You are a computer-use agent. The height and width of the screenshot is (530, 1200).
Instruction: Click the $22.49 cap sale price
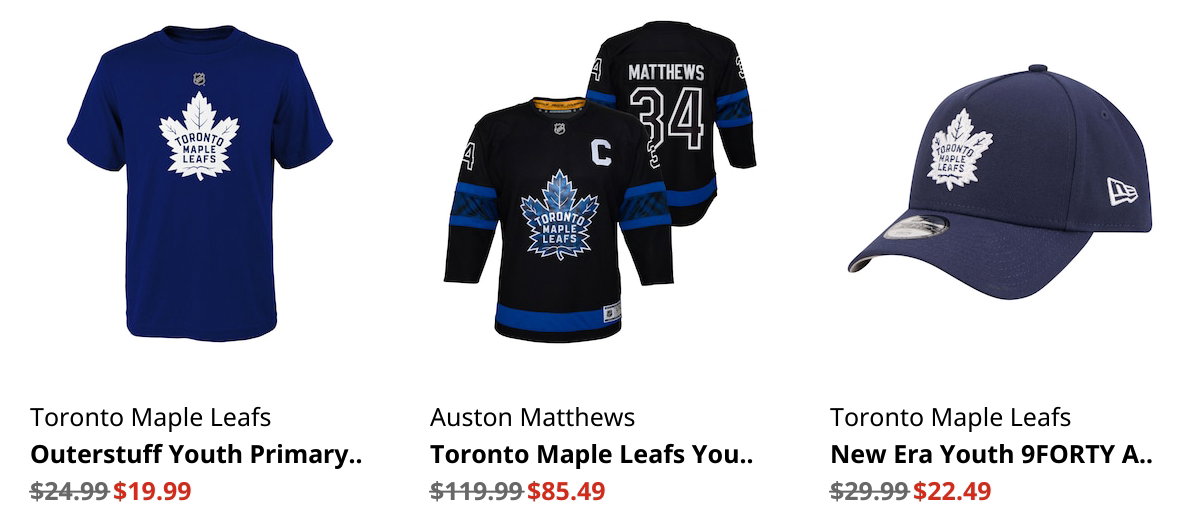[952, 492]
